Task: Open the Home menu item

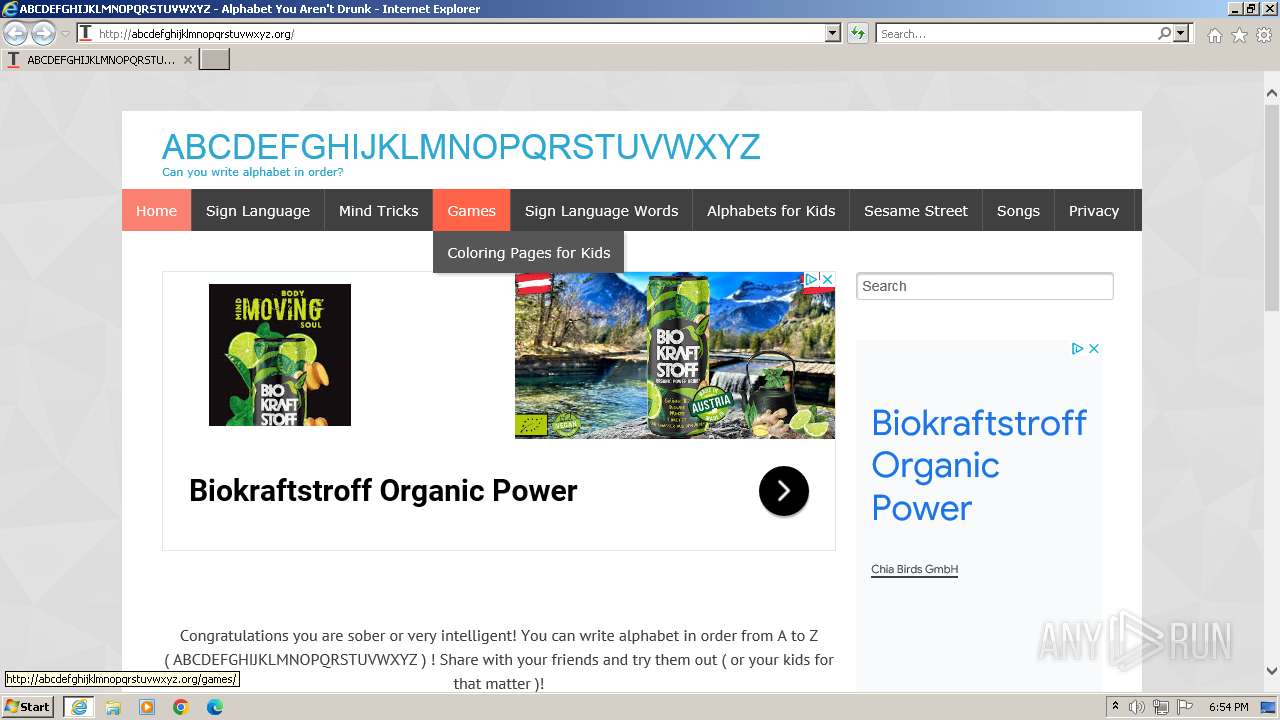Action: click(x=156, y=210)
